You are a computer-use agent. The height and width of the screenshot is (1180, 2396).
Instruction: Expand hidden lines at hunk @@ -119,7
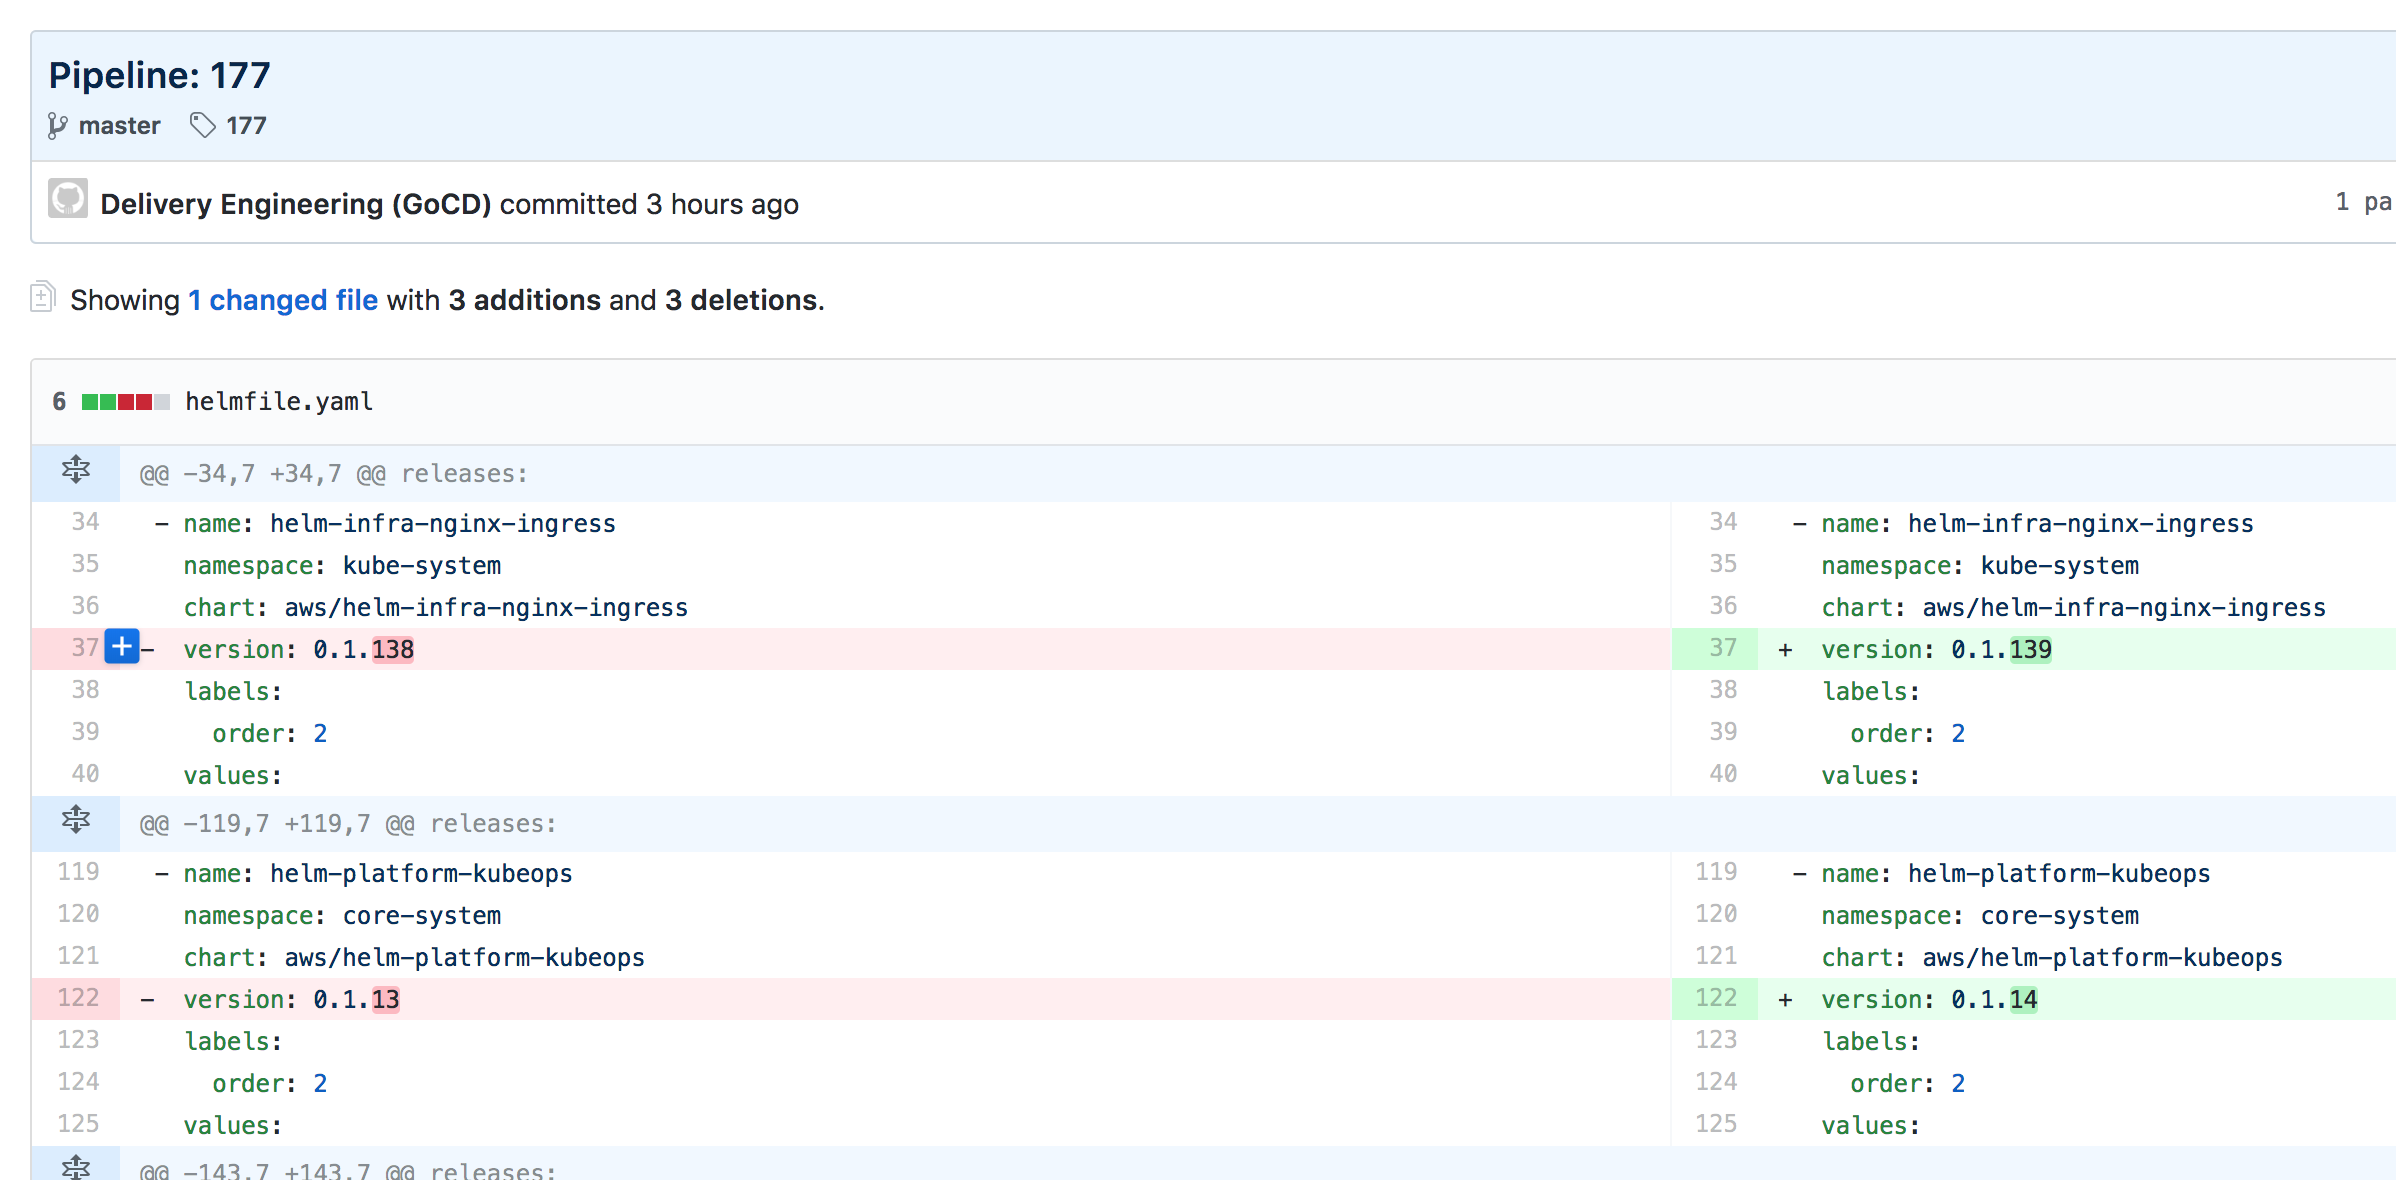[75, 822]
